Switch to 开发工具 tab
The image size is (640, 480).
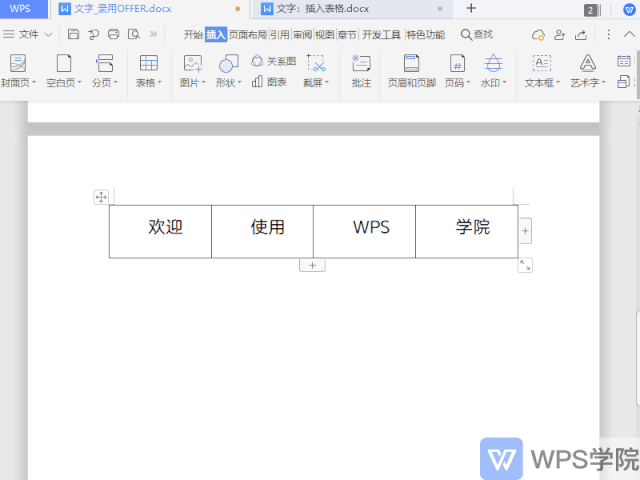[381, 35]
